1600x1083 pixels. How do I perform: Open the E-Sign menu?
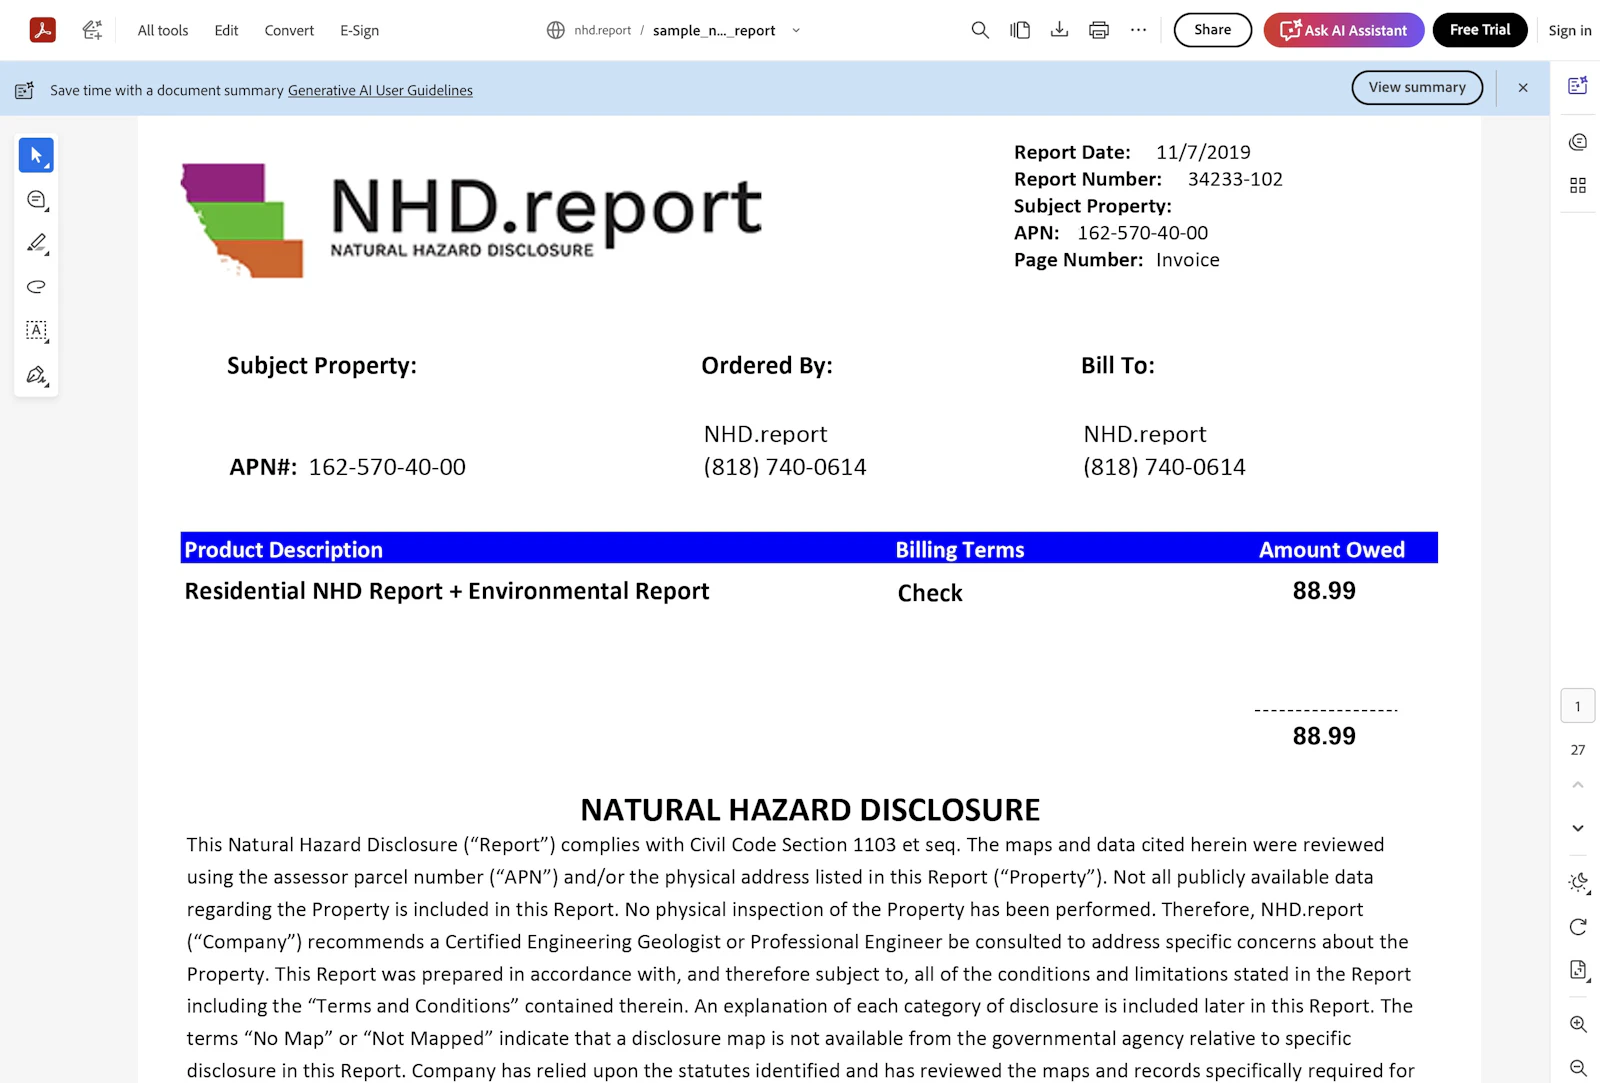point(359,30)
